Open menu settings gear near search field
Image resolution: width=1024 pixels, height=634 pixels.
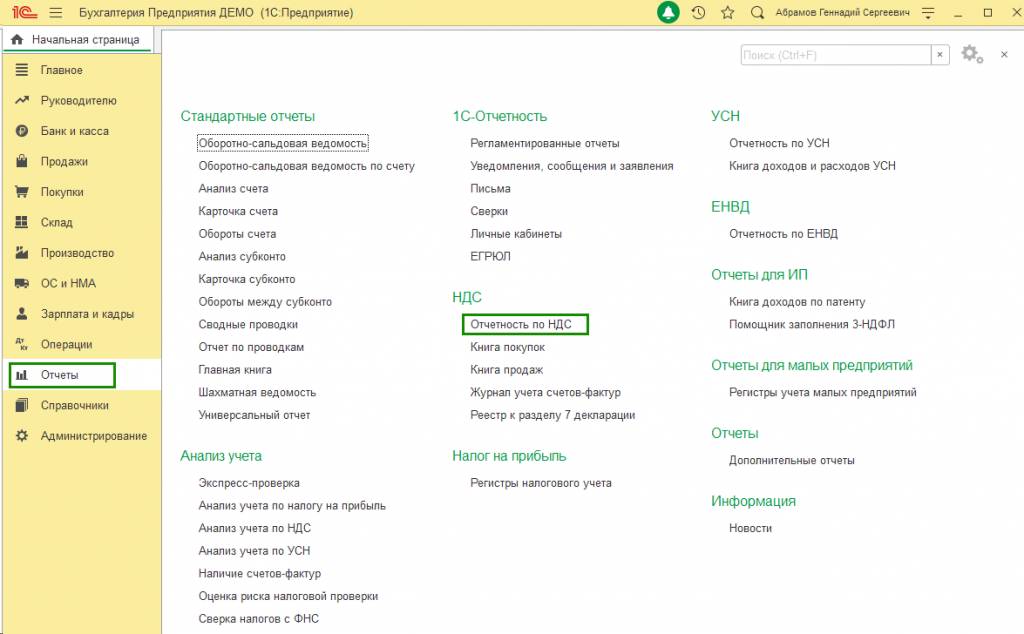[x=971, y=54]
